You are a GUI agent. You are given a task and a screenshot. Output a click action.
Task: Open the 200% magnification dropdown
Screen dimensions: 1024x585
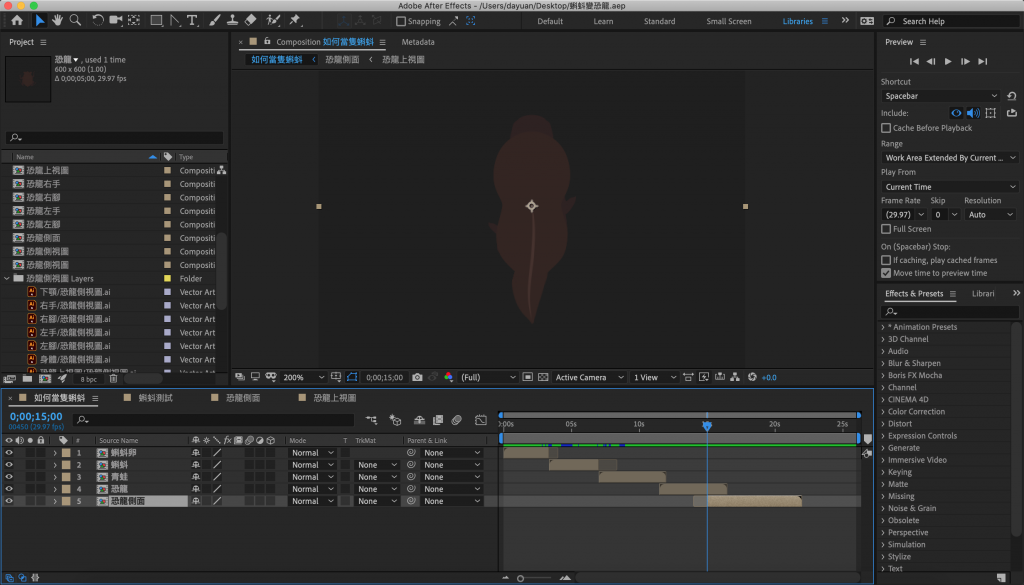303,378
